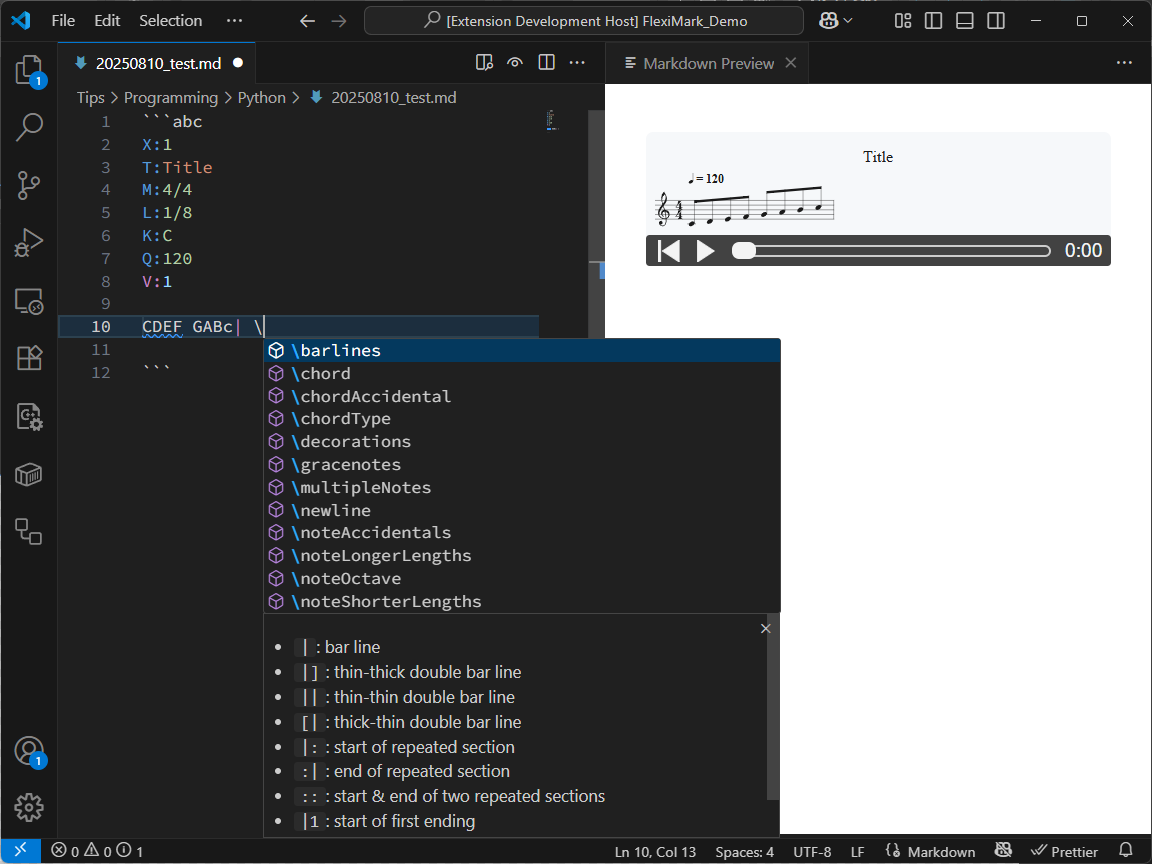
Task: Switch to the Markdown Preview tab
Action: (708, 63)
